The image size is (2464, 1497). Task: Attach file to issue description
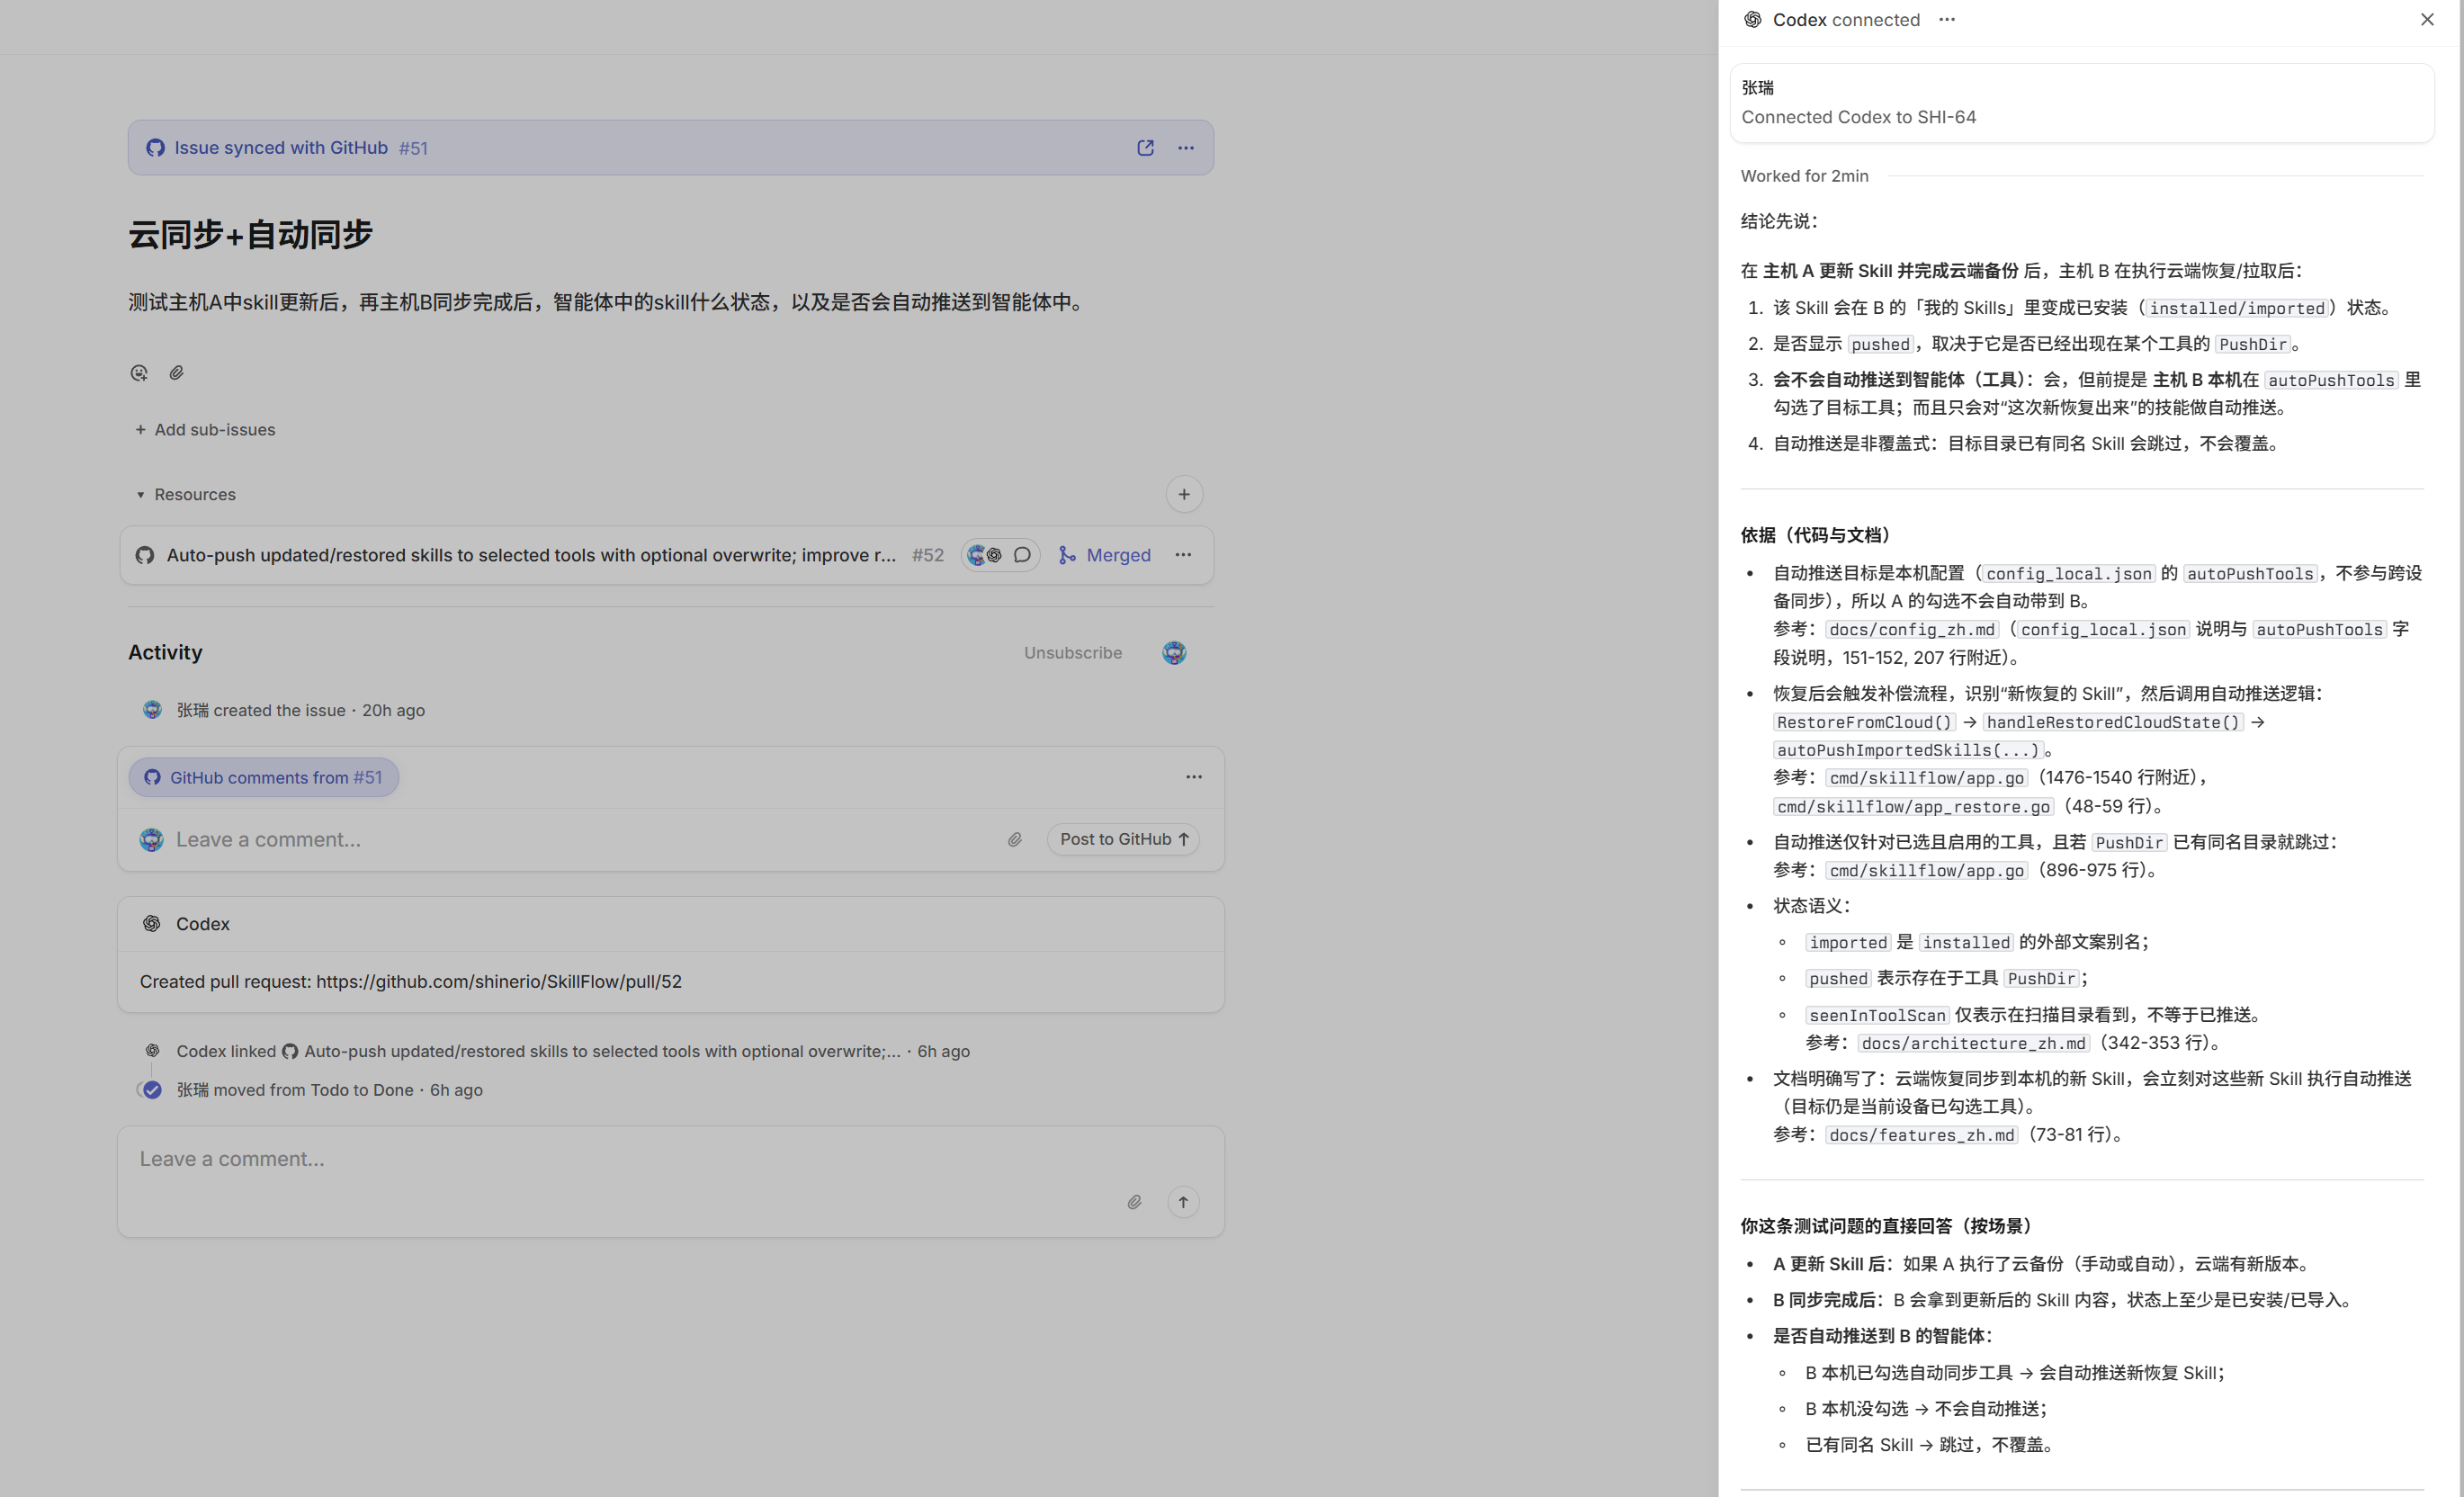[x=176, y=373]
